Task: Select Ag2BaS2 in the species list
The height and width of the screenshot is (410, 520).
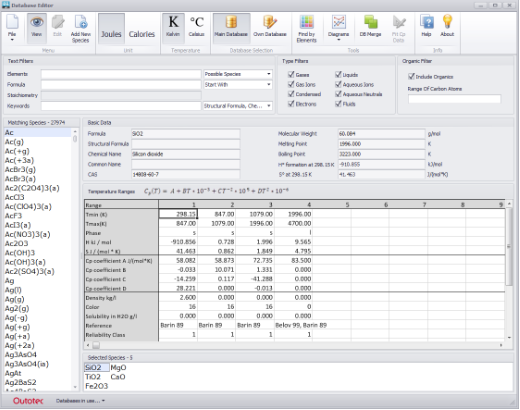Action: click(x=21, y=382)
